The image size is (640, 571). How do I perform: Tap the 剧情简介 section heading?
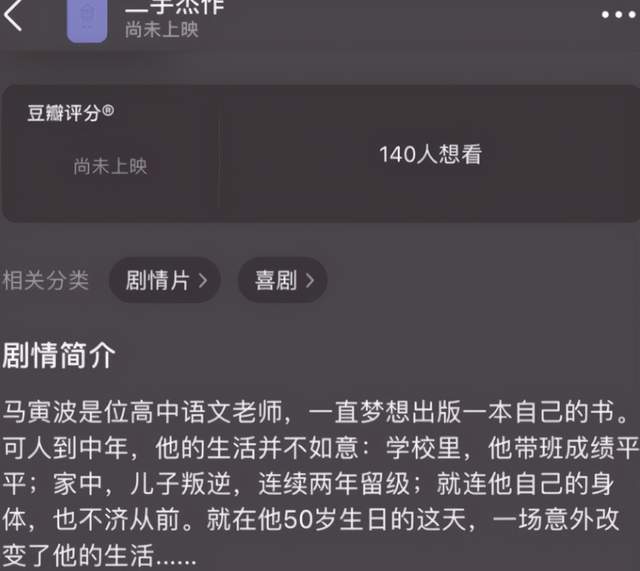59,355
